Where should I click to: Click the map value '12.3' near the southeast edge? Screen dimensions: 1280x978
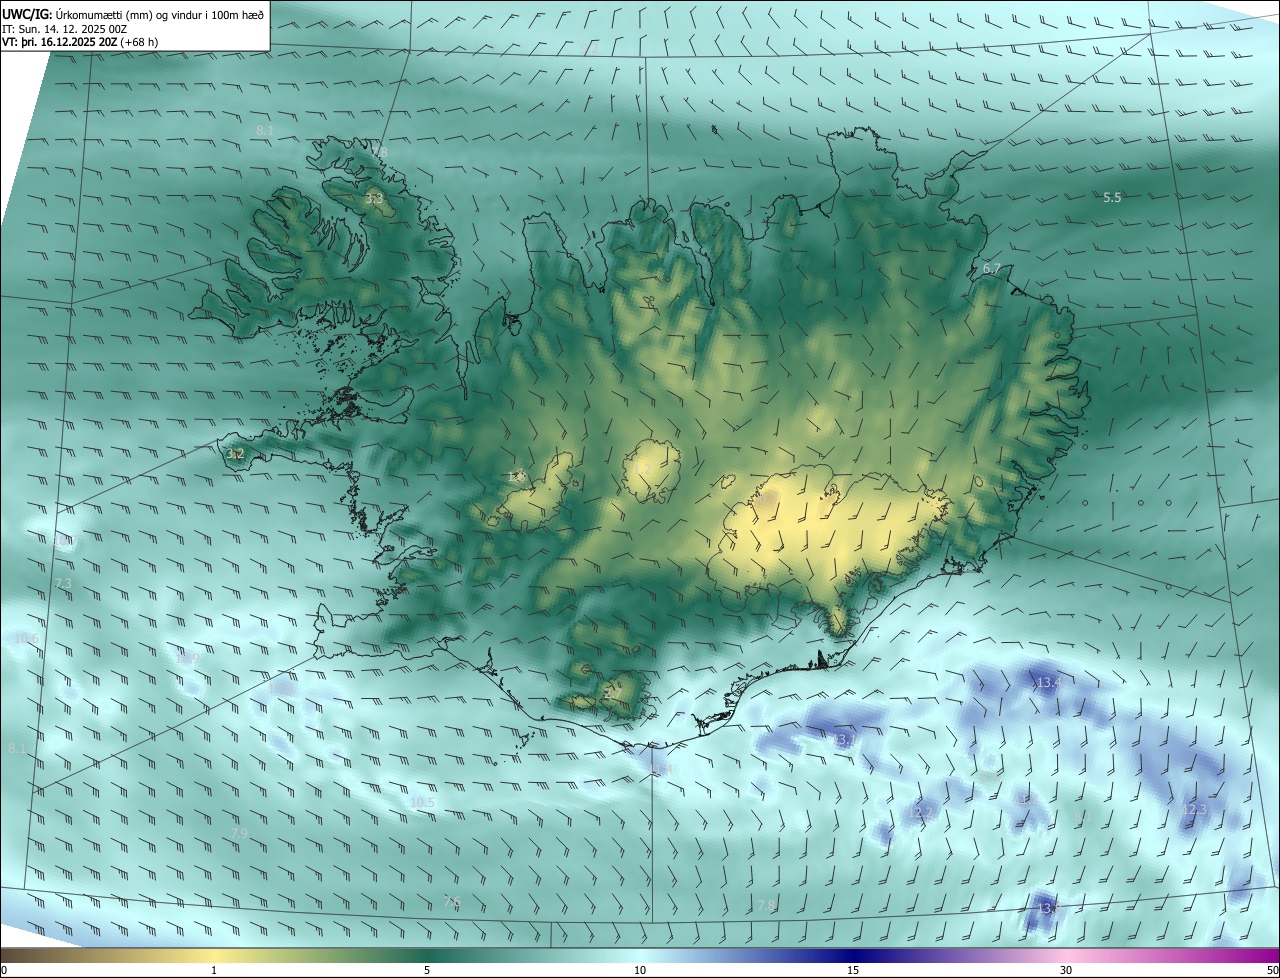[1195, 810]
